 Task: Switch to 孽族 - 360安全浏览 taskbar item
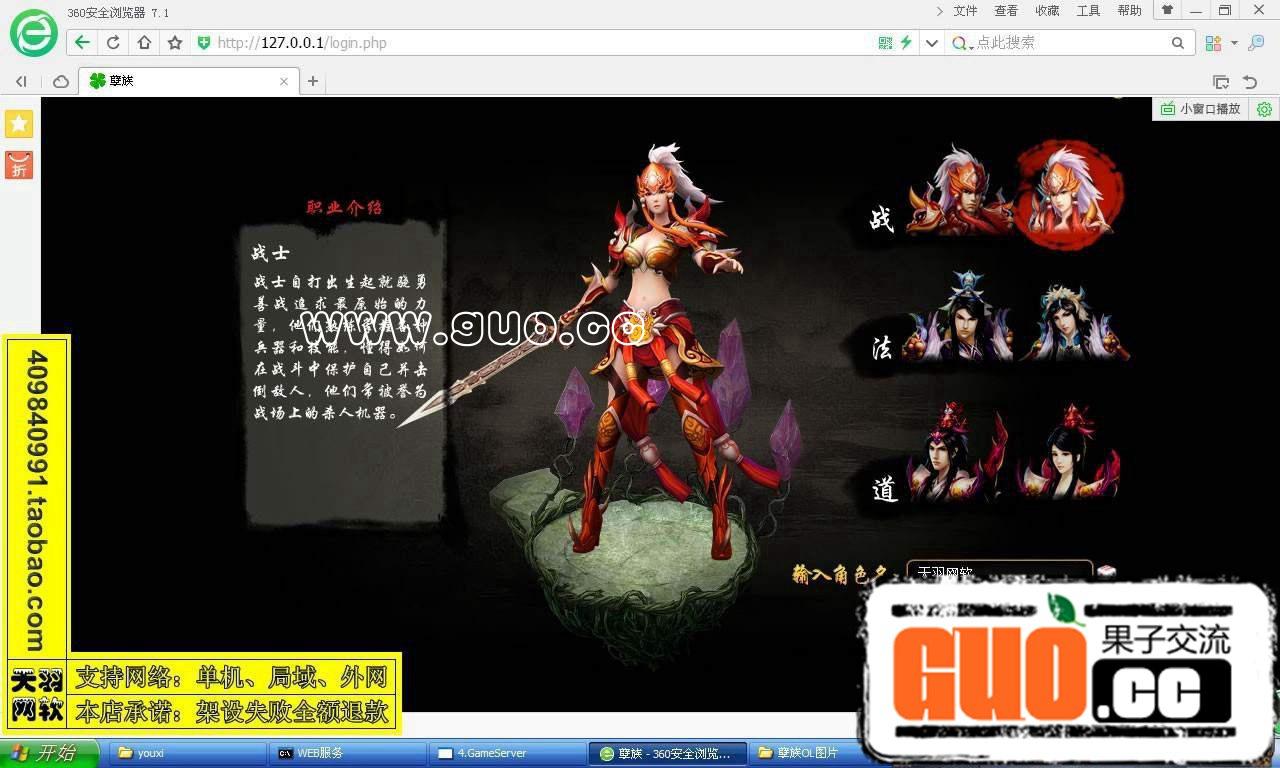[x=668, y=753]
